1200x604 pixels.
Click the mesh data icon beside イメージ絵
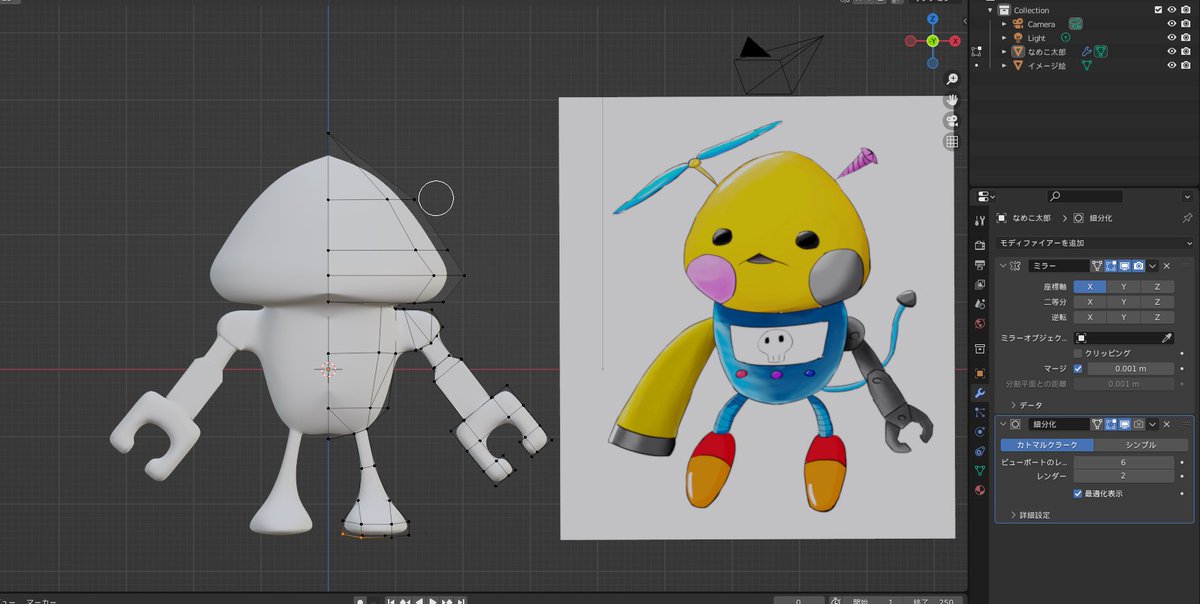[x=1086, y=65]
